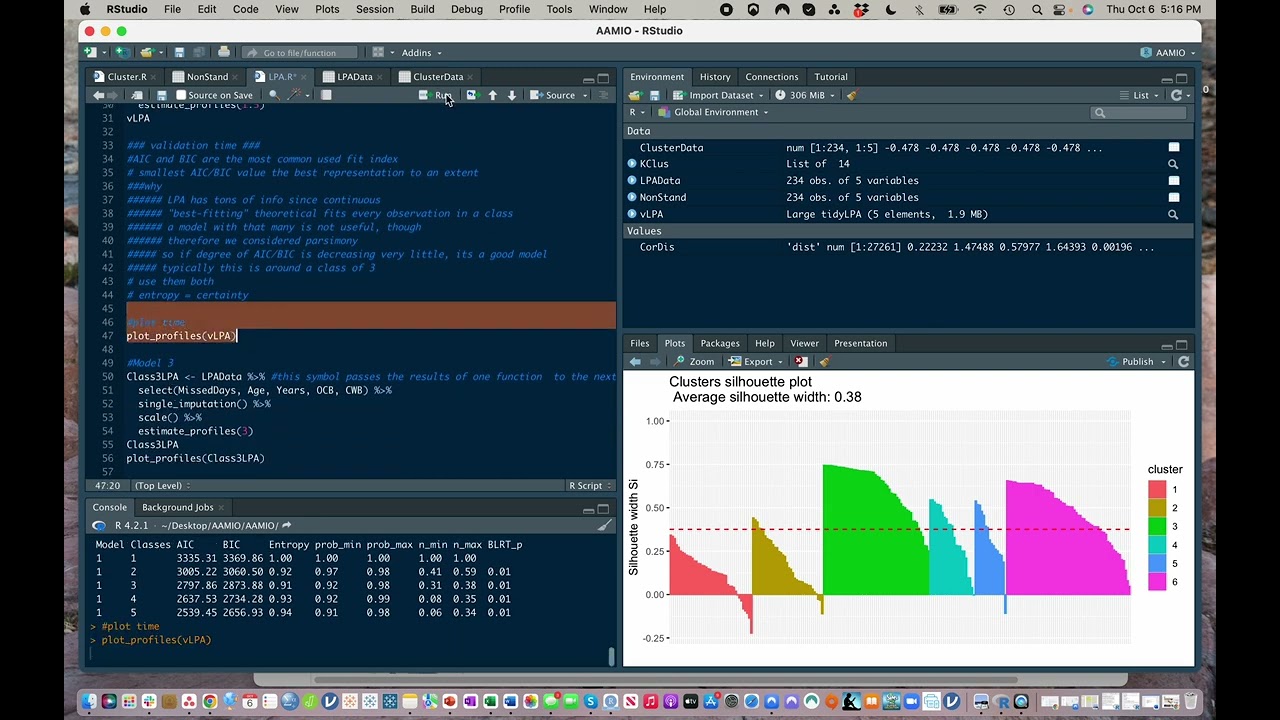Open the Addins dropdown
1280x720 pixels.
coord(421,52)
